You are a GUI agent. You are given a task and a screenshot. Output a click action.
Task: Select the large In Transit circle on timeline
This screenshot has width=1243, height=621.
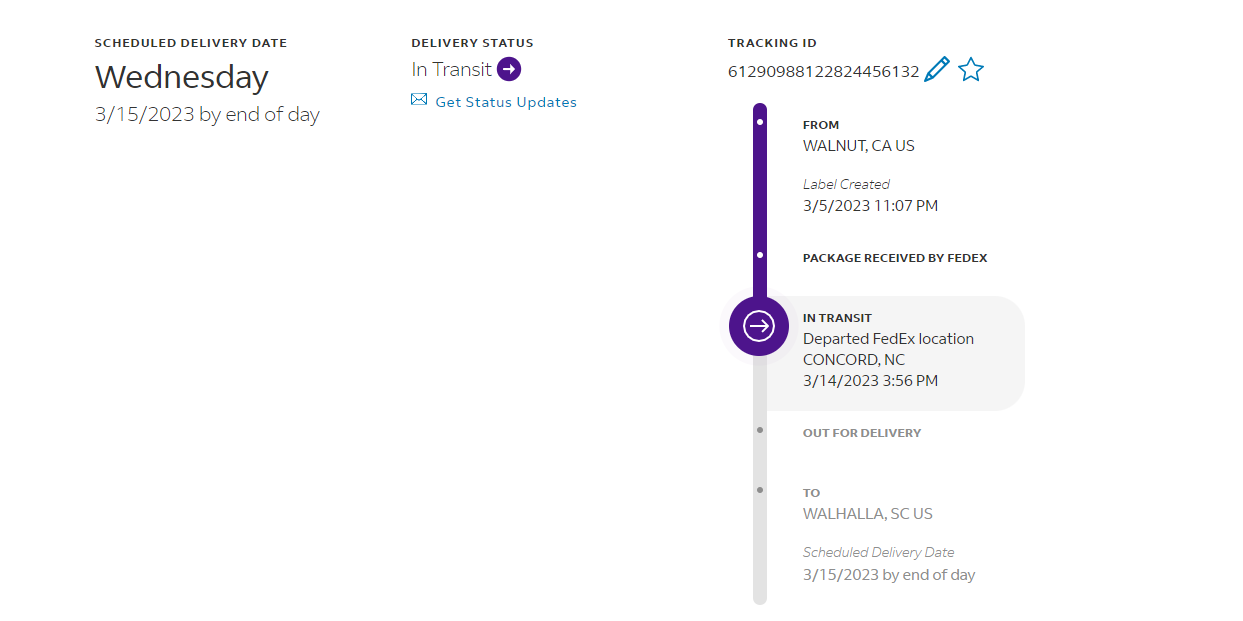tap(759, 326)
